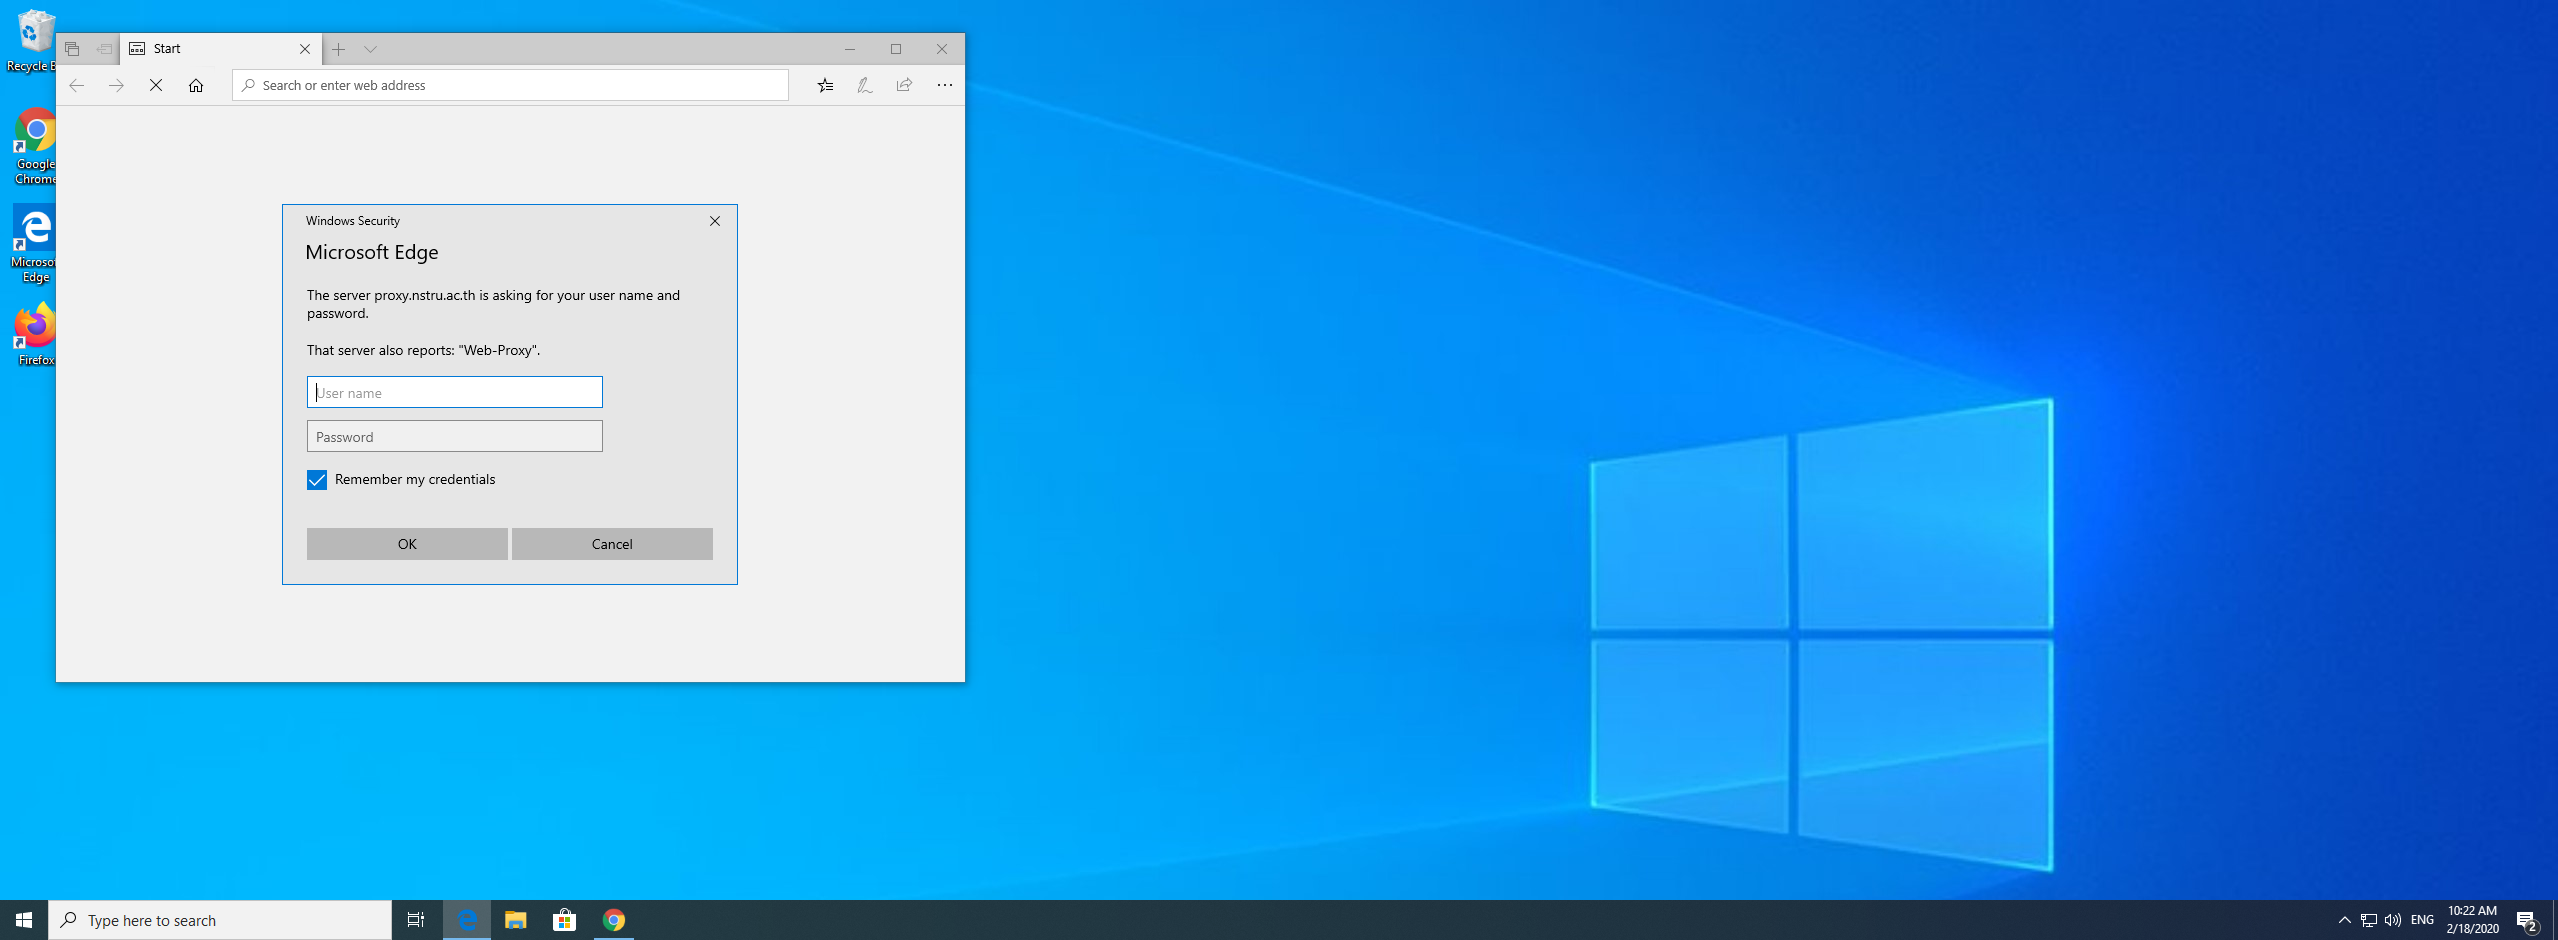Launch Microsoft Store from the taskbar

click(x=565, y=920)
